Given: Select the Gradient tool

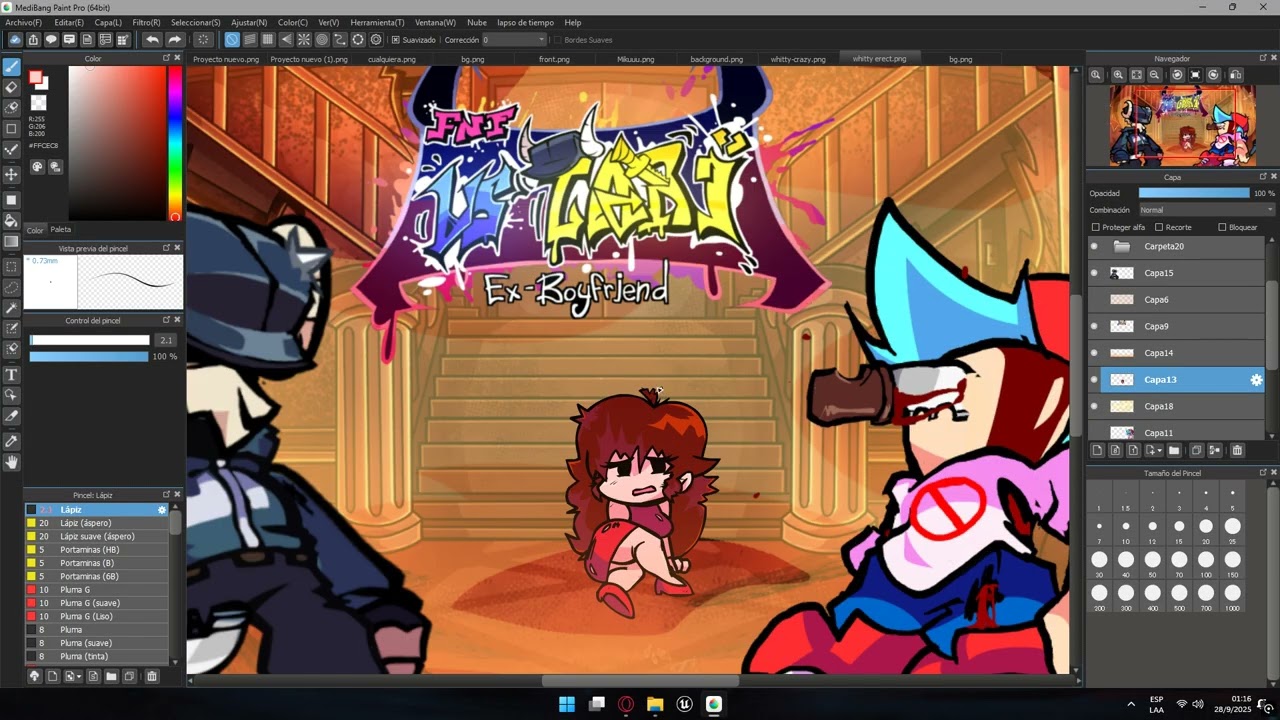Looking at the screenshot, I should [x=12, y=241].
